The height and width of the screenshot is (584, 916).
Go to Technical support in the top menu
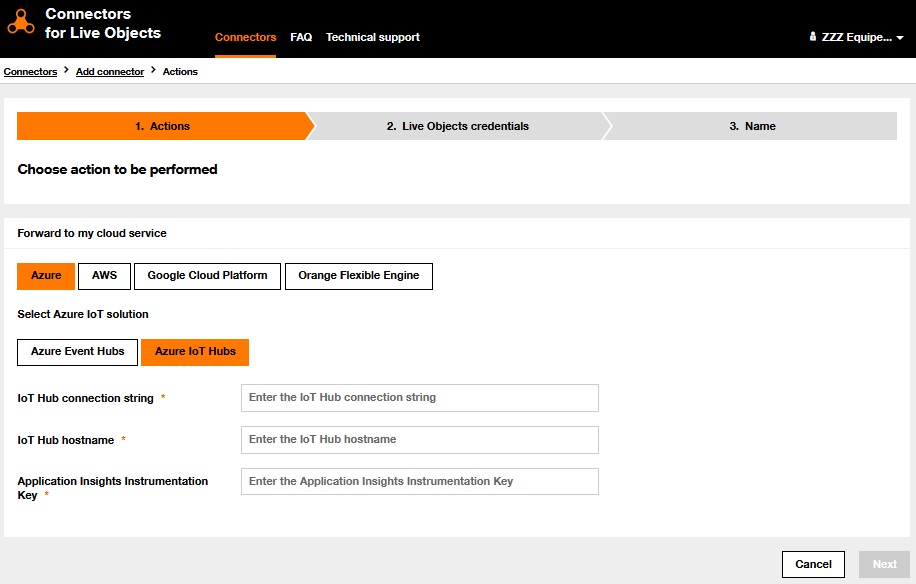pyautogui.click(x=373, y=37)
